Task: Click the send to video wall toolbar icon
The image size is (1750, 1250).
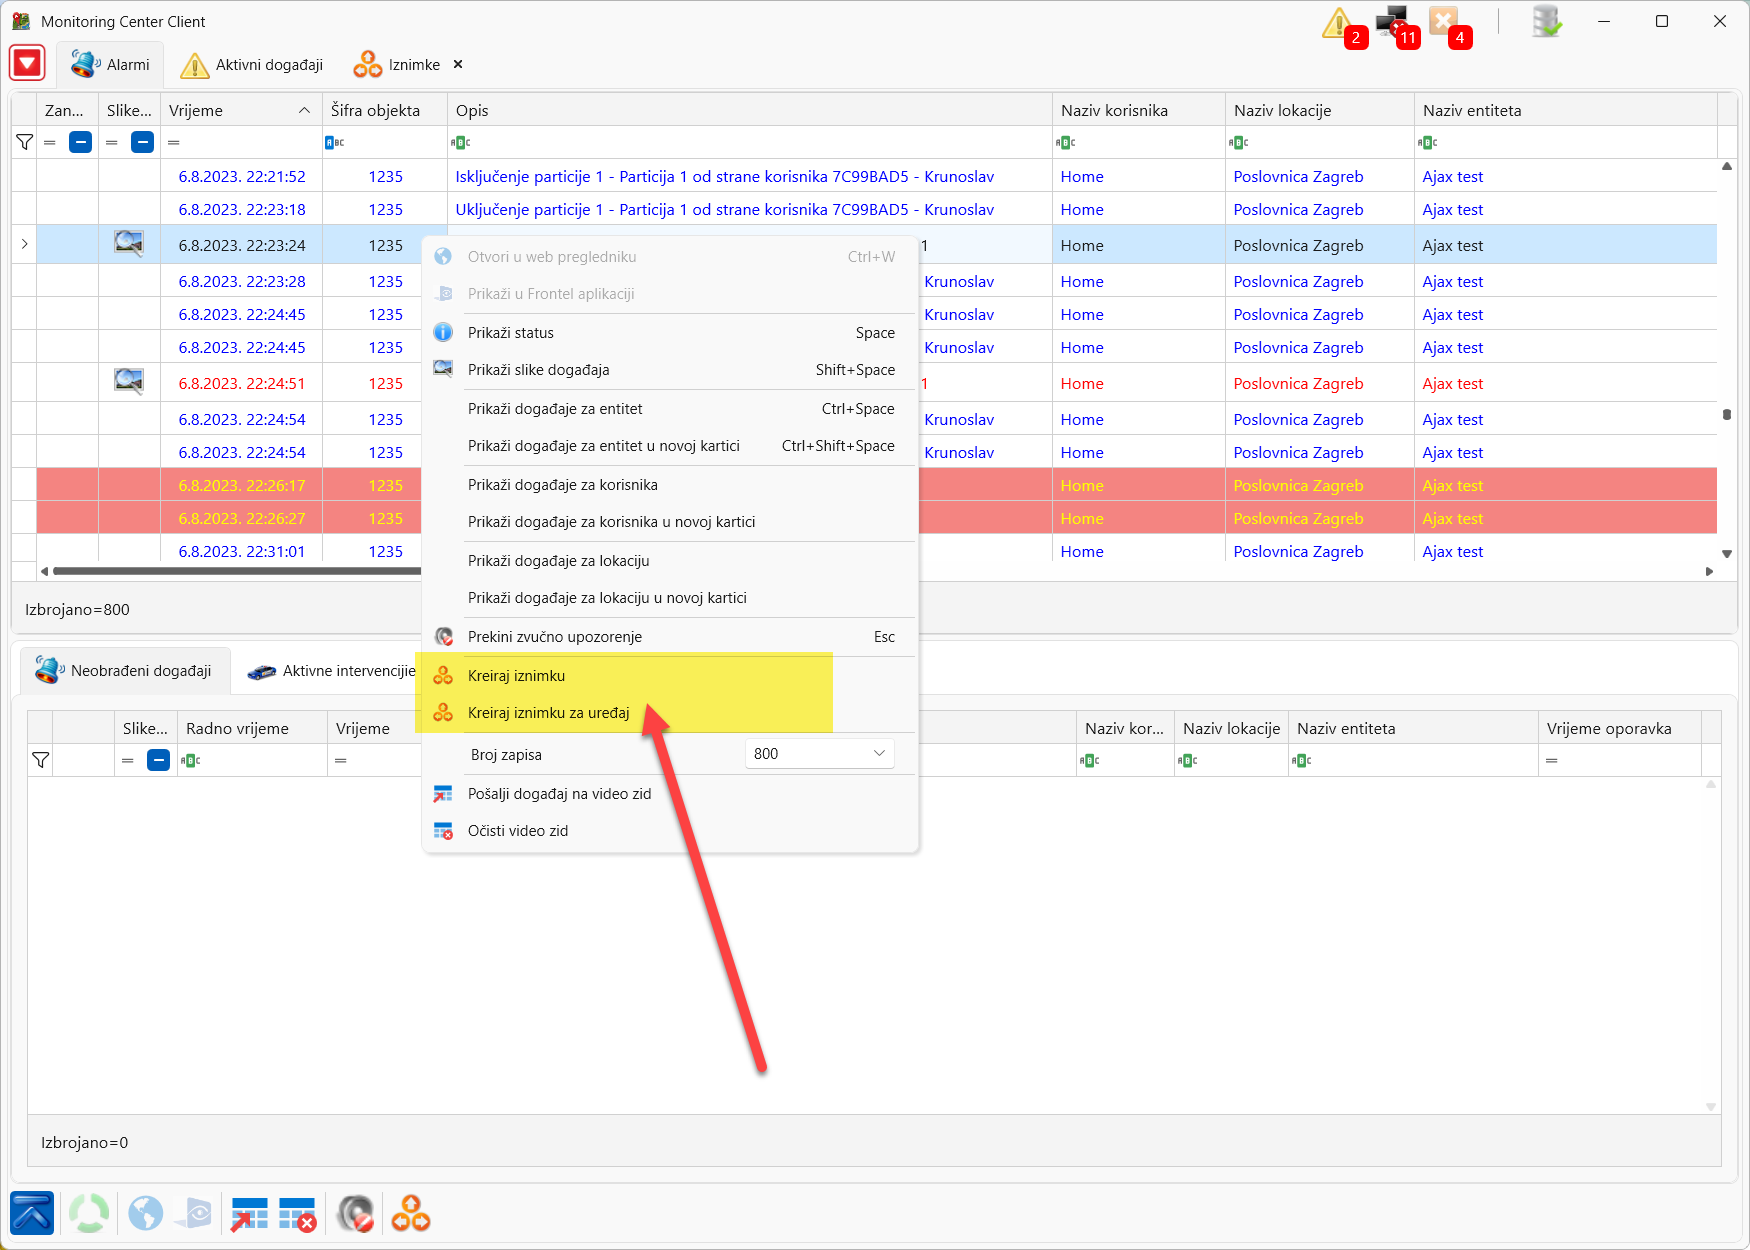Action: click(249, 1214)
